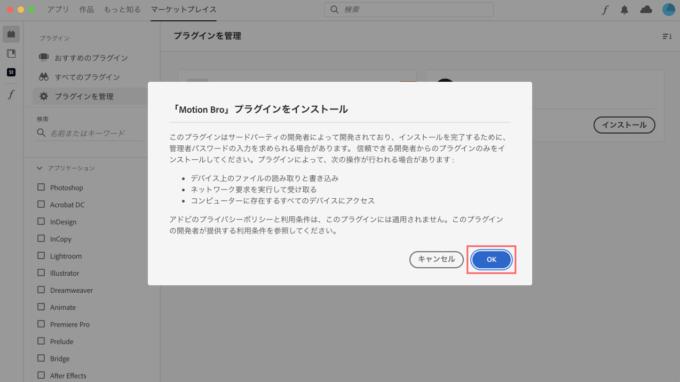Select the fonts f icon in left rail
This screenshot has width=680, height=382.
[11, 94]
